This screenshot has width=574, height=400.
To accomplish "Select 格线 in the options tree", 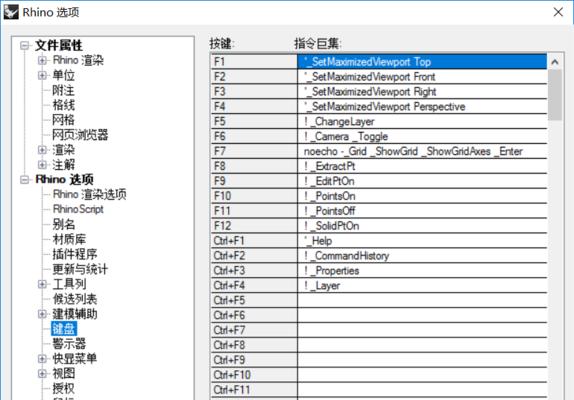I will [63, 105].
